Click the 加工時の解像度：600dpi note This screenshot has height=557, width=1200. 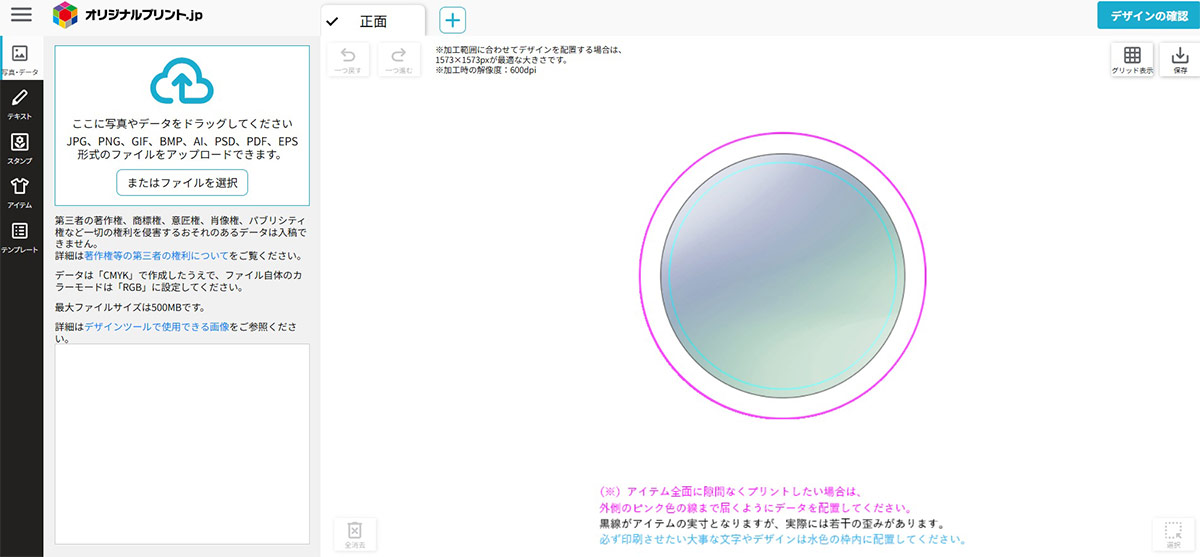[485, 70]
